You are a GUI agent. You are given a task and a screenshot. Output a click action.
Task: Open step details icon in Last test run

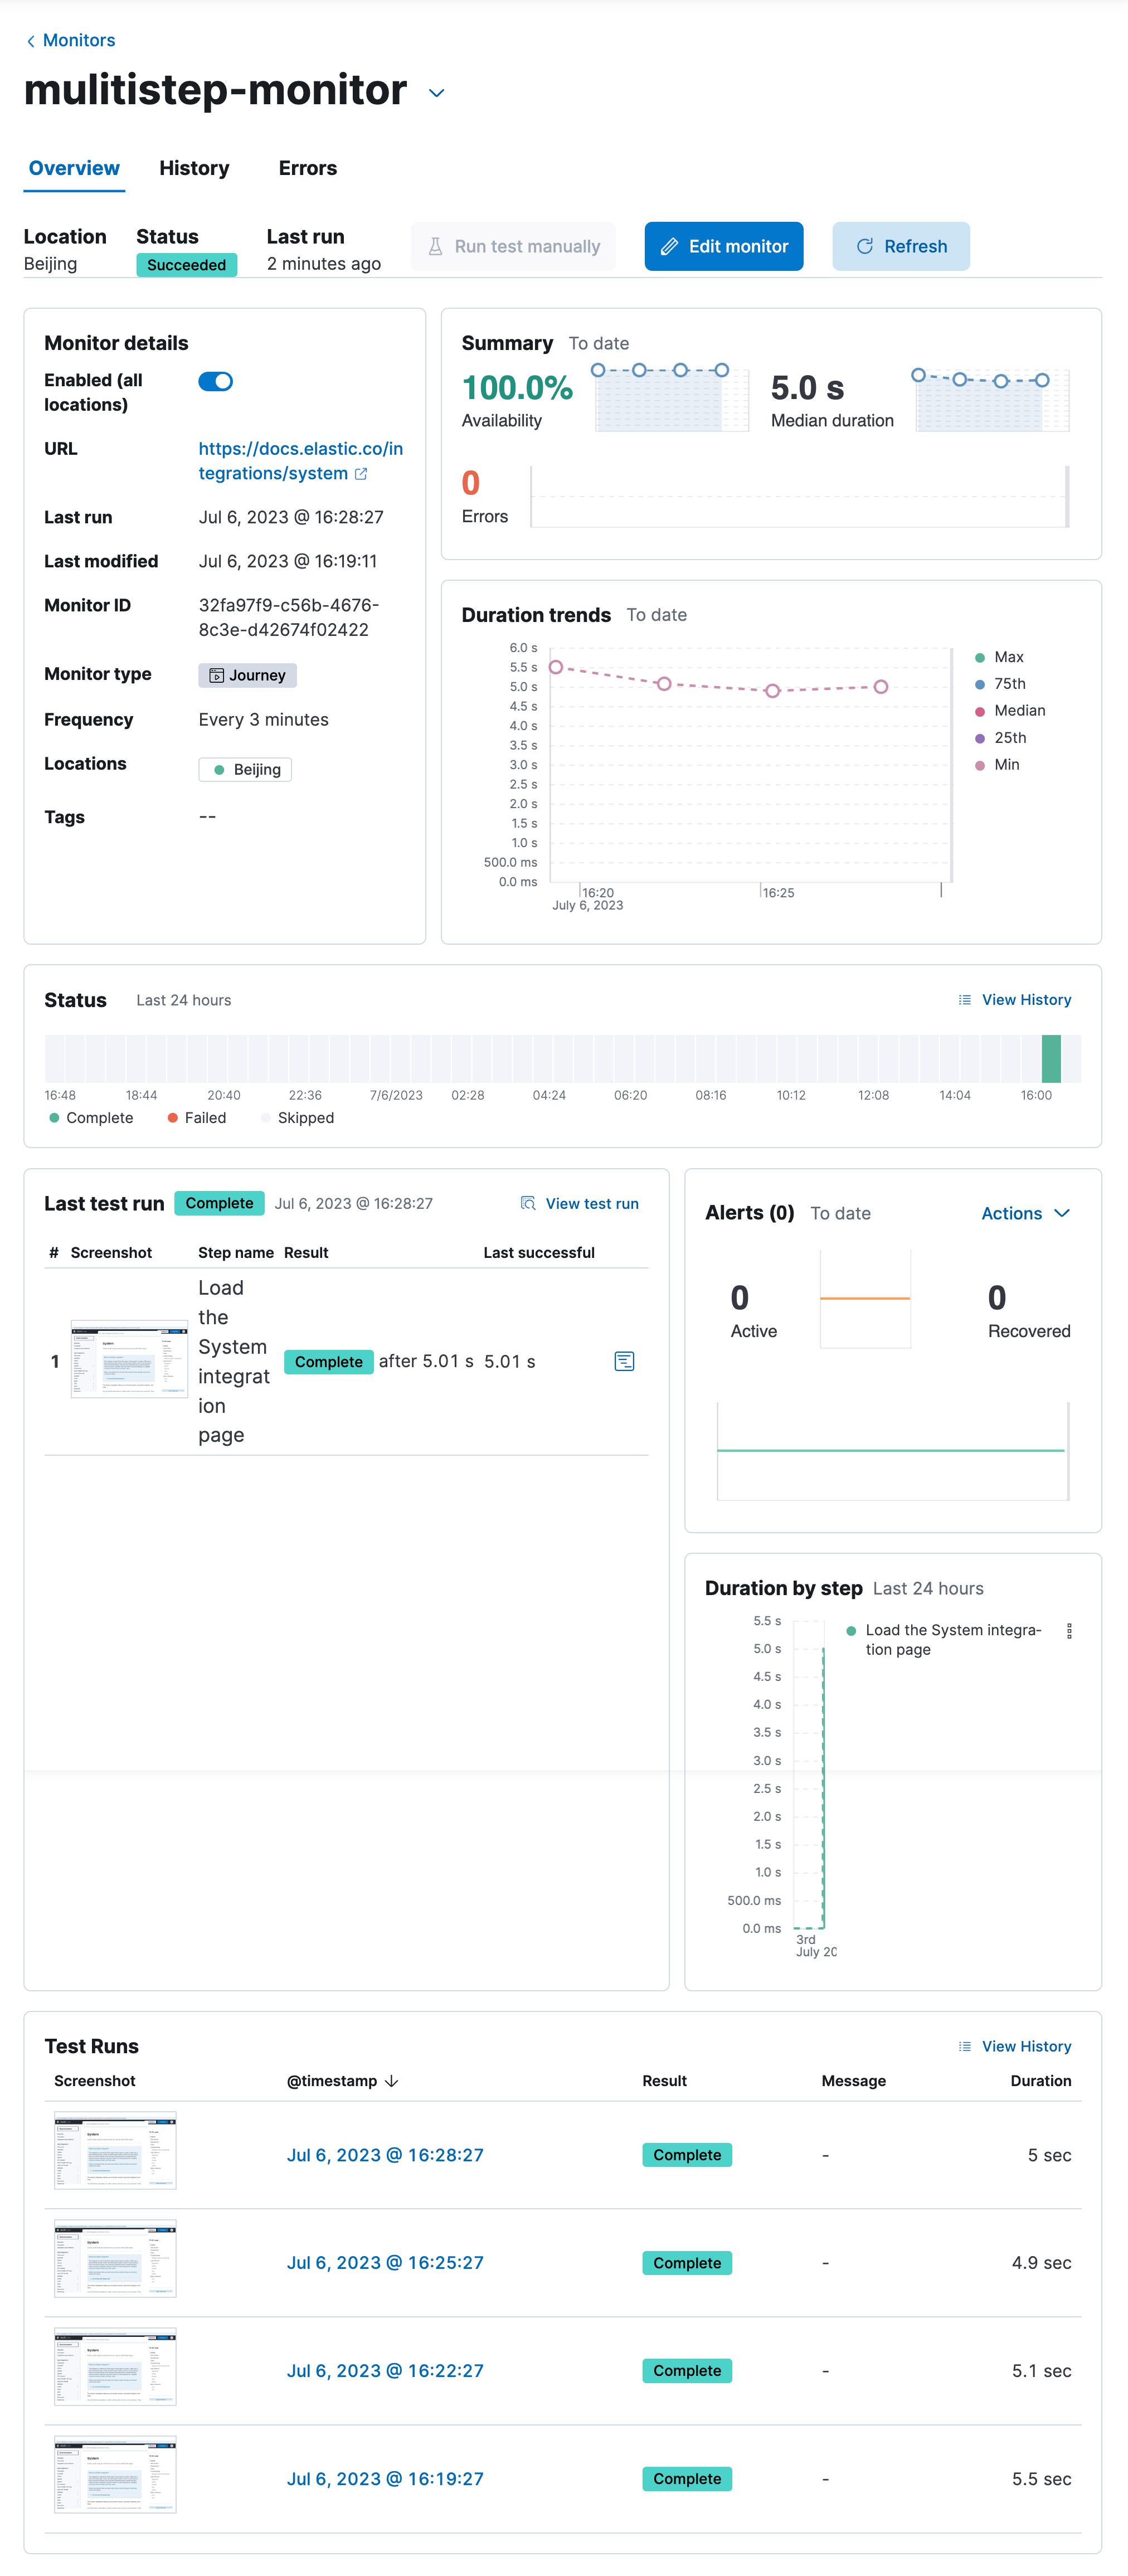pyautogui.click(x=624, y=1361)
